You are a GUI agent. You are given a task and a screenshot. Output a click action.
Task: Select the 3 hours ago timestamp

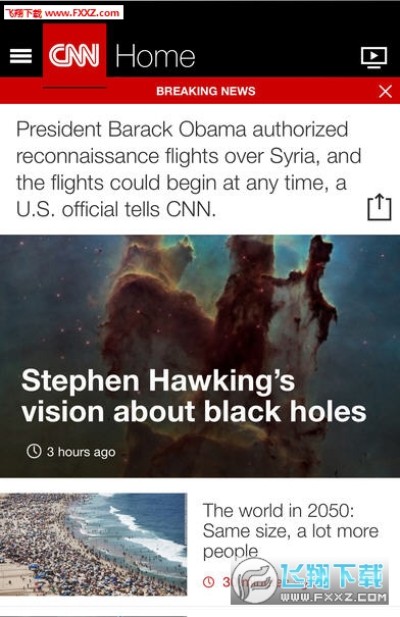(x=81, y=452)
